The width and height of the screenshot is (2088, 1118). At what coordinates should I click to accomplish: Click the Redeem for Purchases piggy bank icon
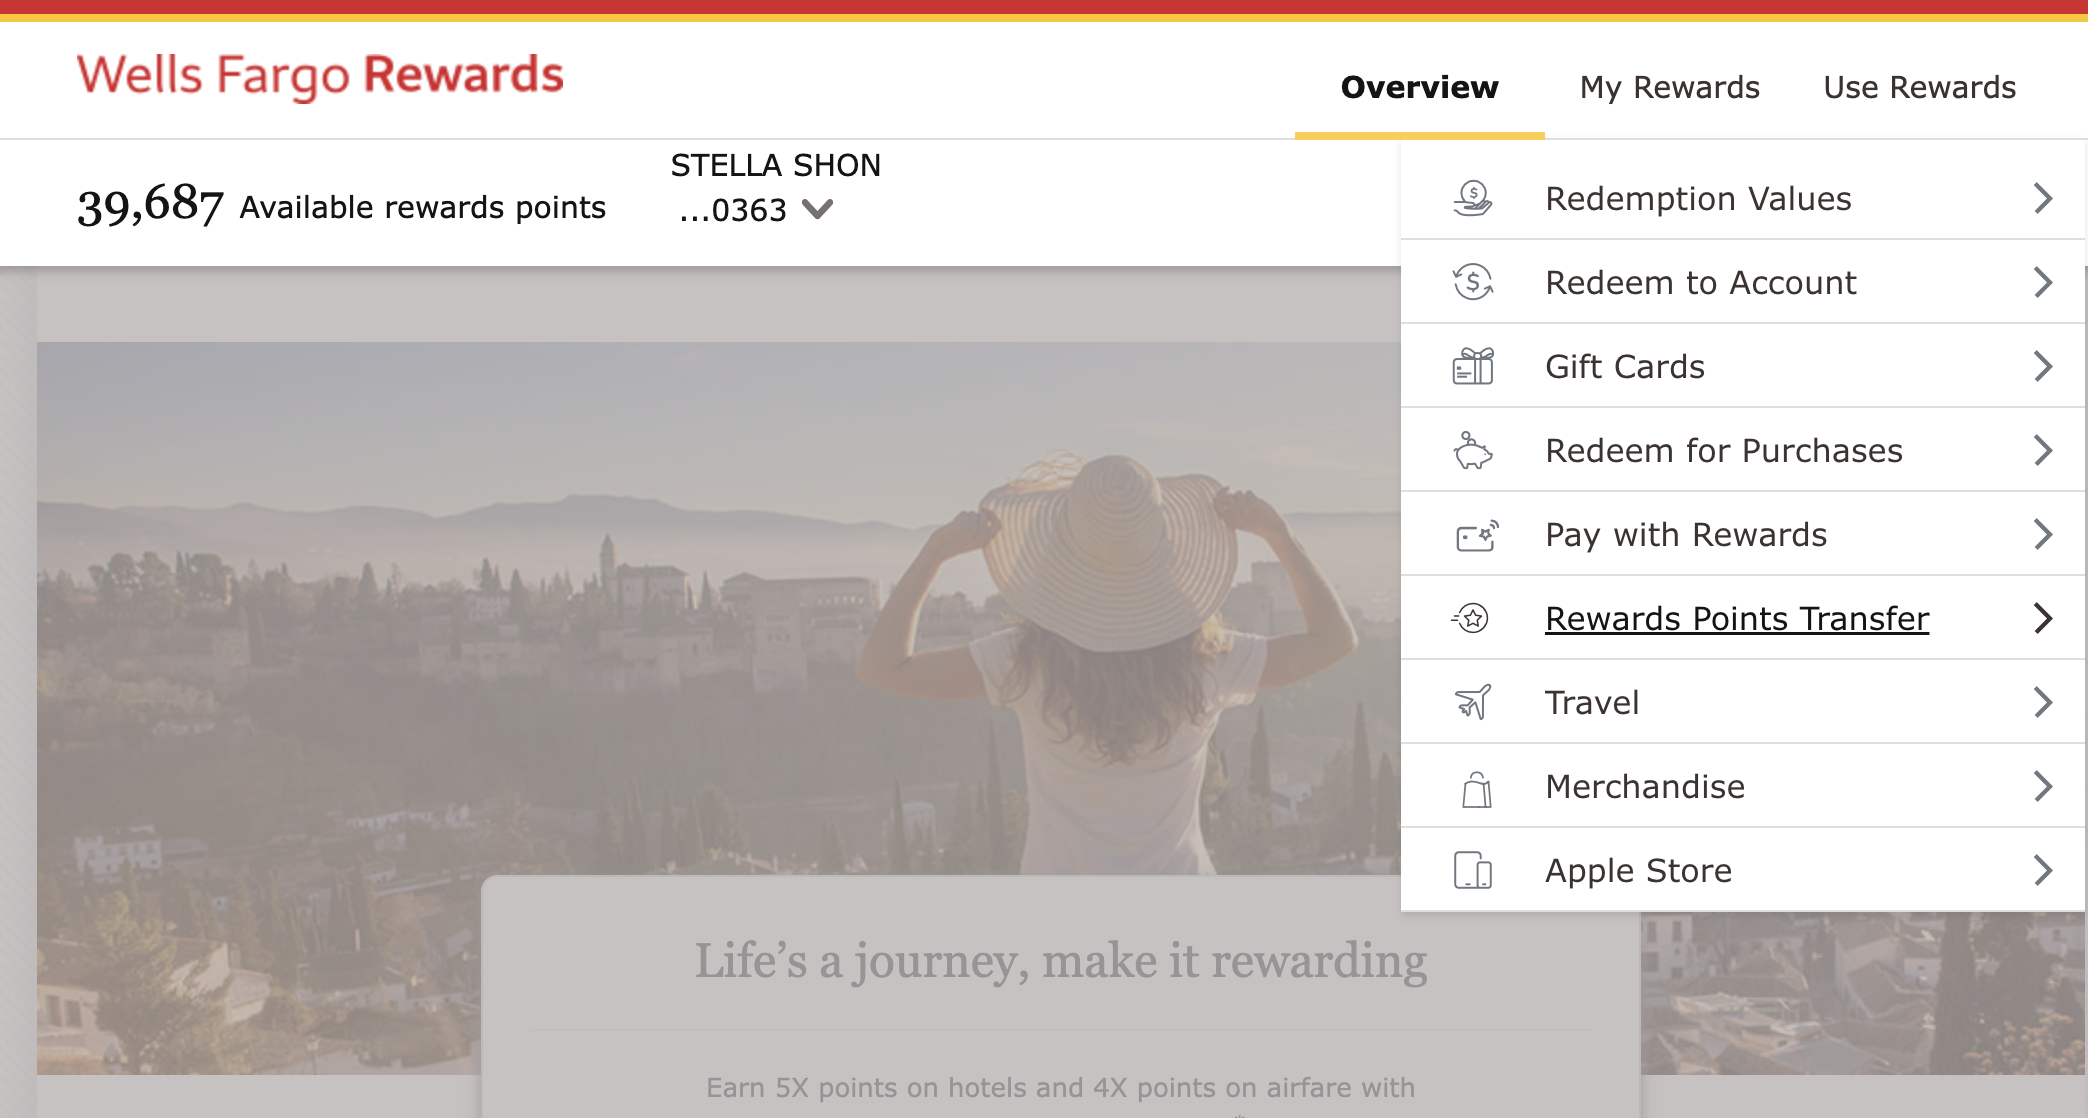point(1473,450)
